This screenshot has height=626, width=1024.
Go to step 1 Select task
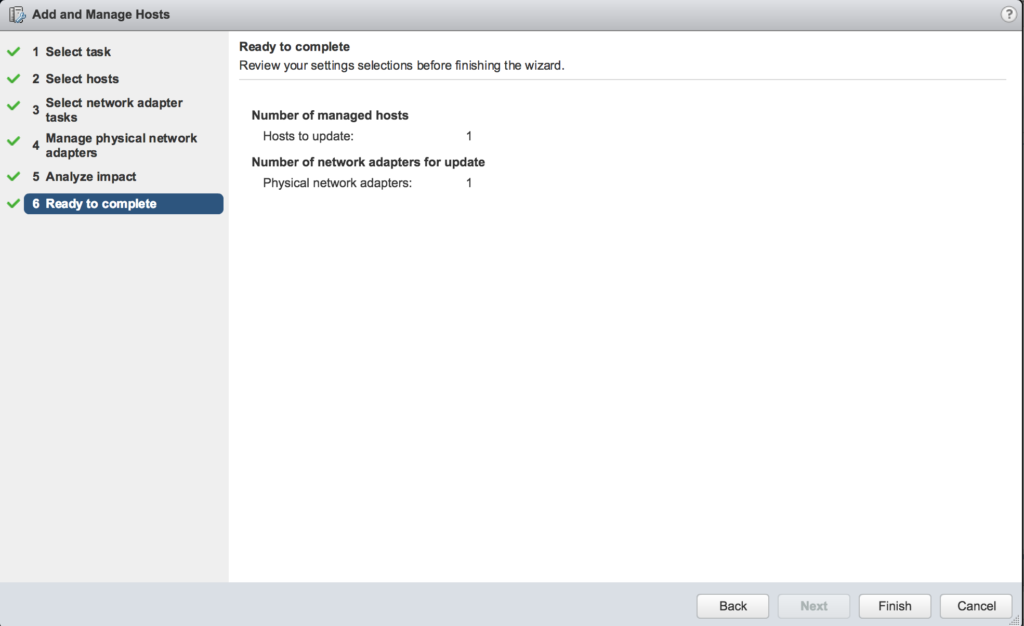pos(71,52)
